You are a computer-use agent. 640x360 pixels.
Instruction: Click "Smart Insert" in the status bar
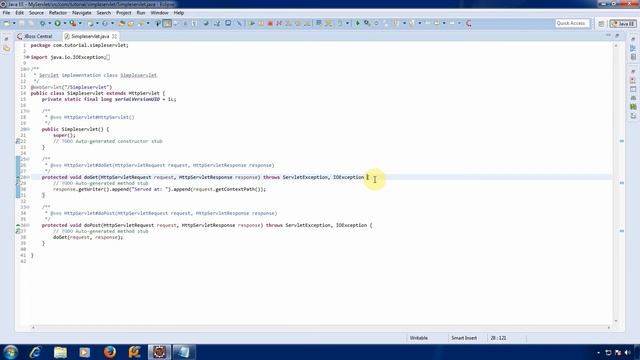[x=464, y=338]
